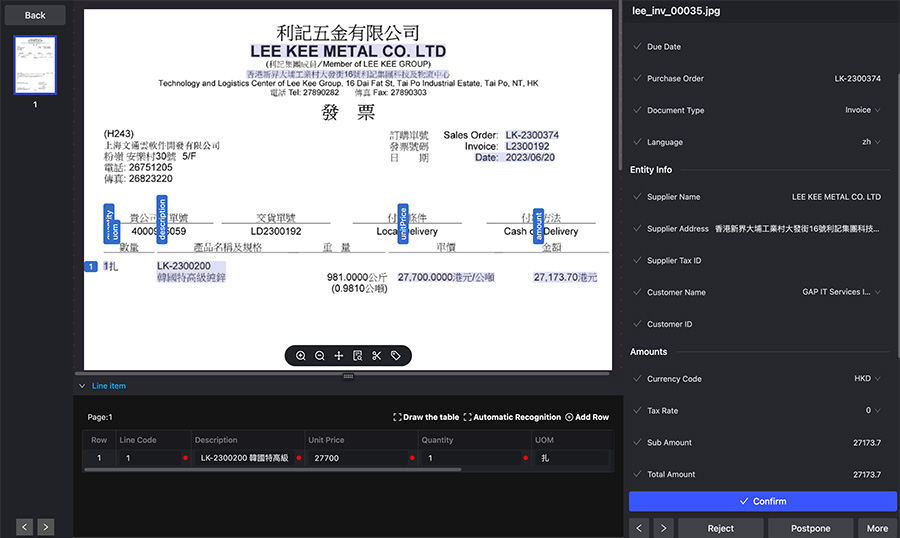Toggle the Supplier Address checkmark
Image resolution: width=900 pixels, height=538 pixels.
pyautogui.click(x=637, y=229)
